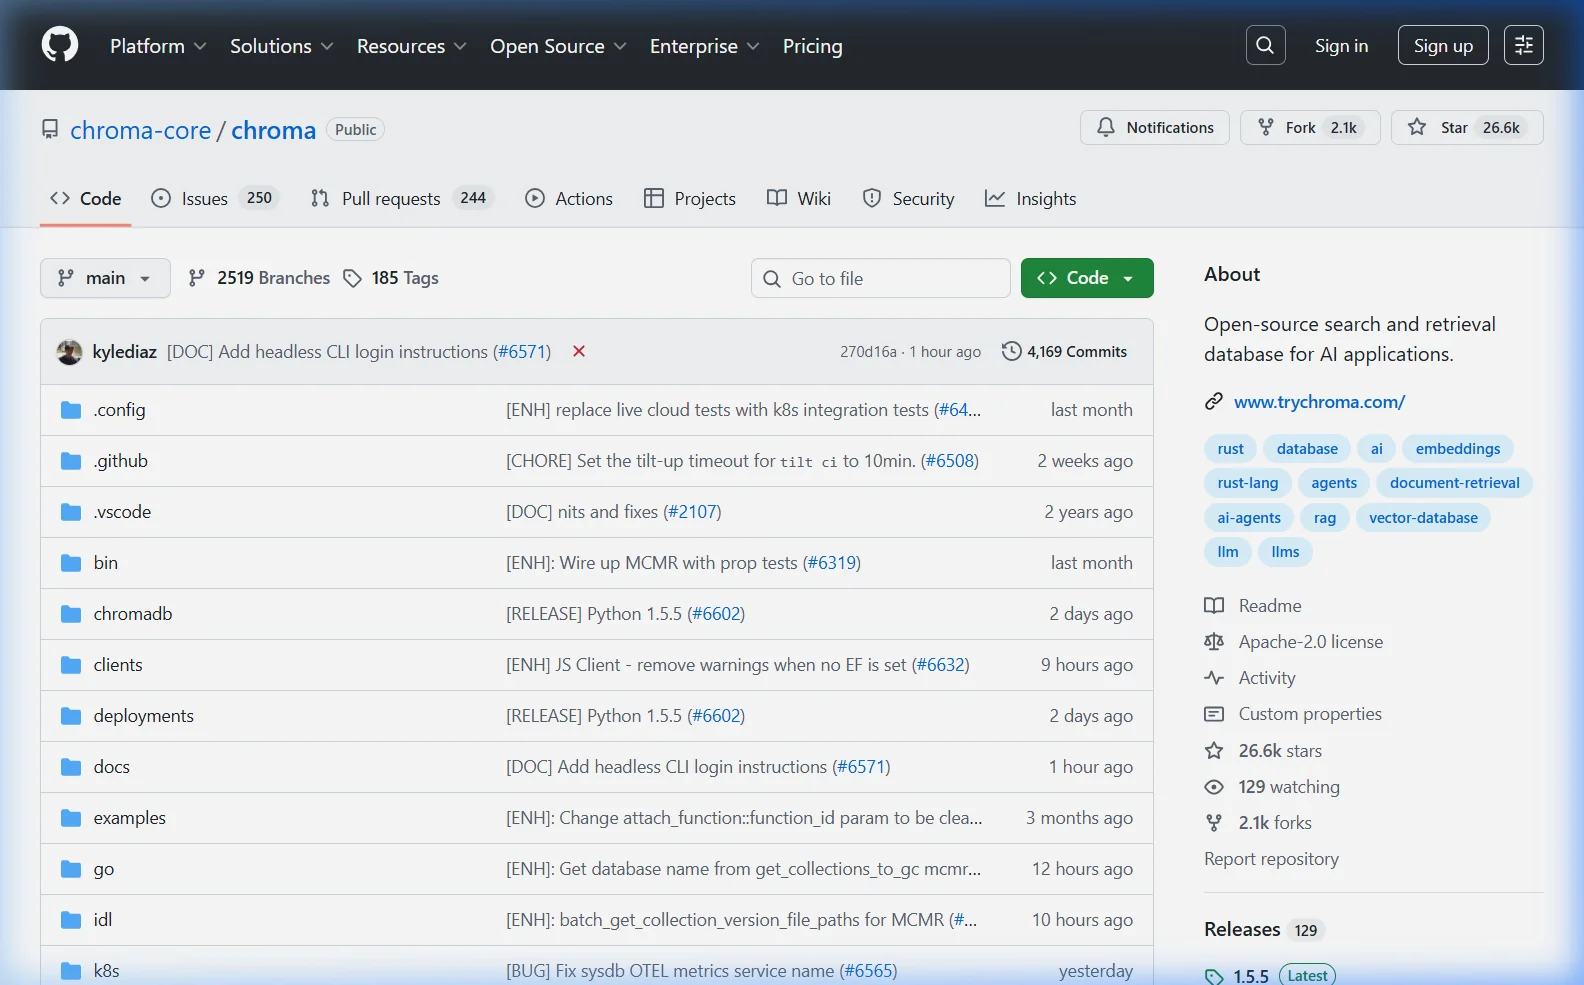The height and width of the screenshot is (985, 1584).
Task: Click the deployments folder icon
Action: 70,716
